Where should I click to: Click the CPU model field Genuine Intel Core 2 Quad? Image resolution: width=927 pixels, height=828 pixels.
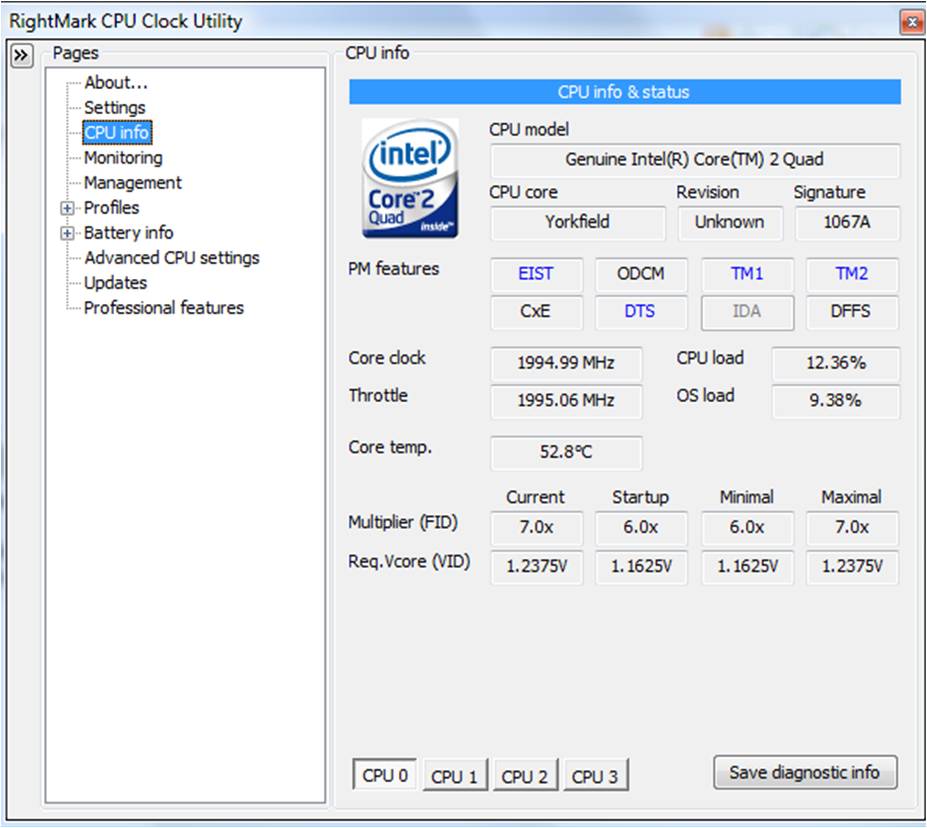tap(695, 160)
